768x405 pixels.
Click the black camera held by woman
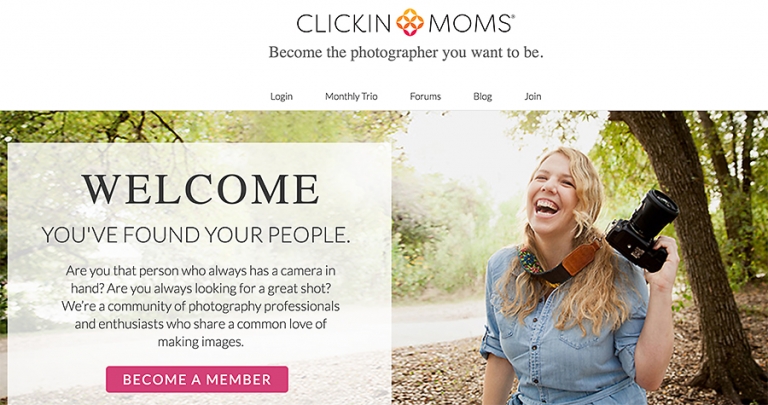click(x=642, y=230)
